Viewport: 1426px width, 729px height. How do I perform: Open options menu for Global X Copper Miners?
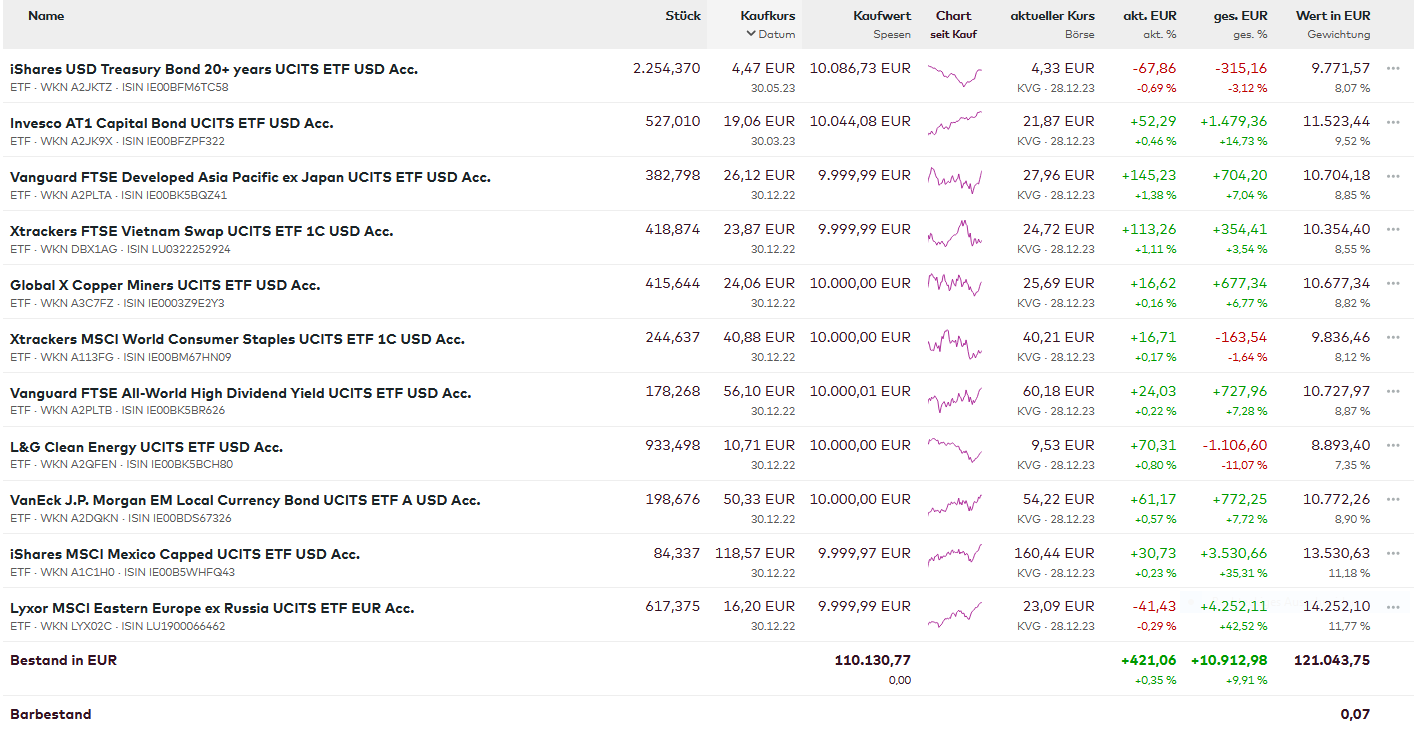pos(1393,284)
